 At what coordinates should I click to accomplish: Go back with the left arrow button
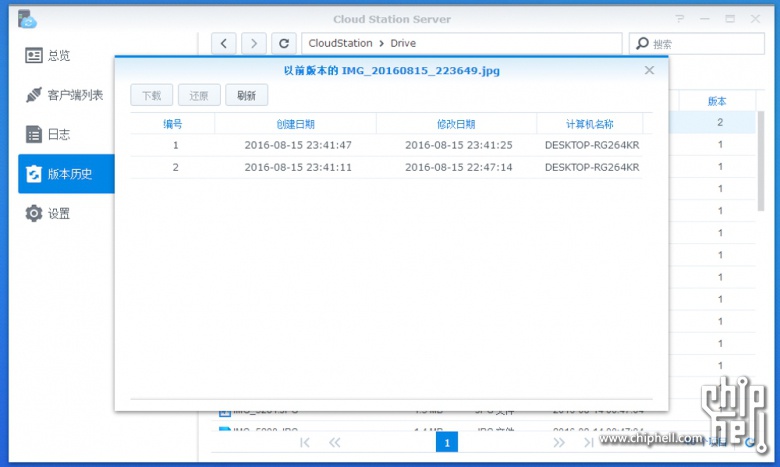click(x=224, y=43)
